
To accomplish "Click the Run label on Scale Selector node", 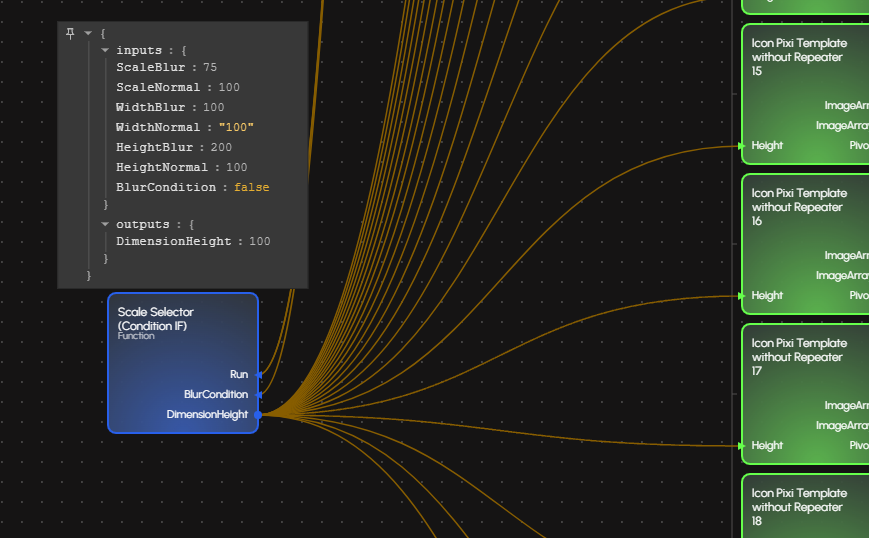I will pos(239,375).
